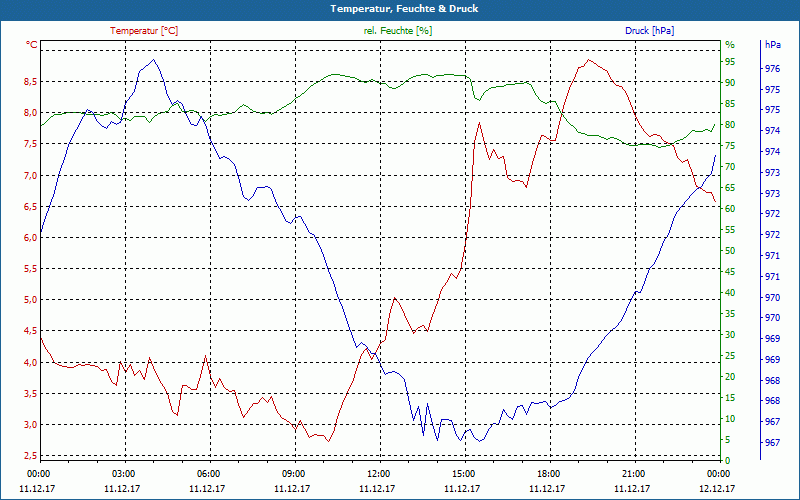800x500 pixels.
Task: Click the green "15" humidity axis value
Action: point(730,398)
